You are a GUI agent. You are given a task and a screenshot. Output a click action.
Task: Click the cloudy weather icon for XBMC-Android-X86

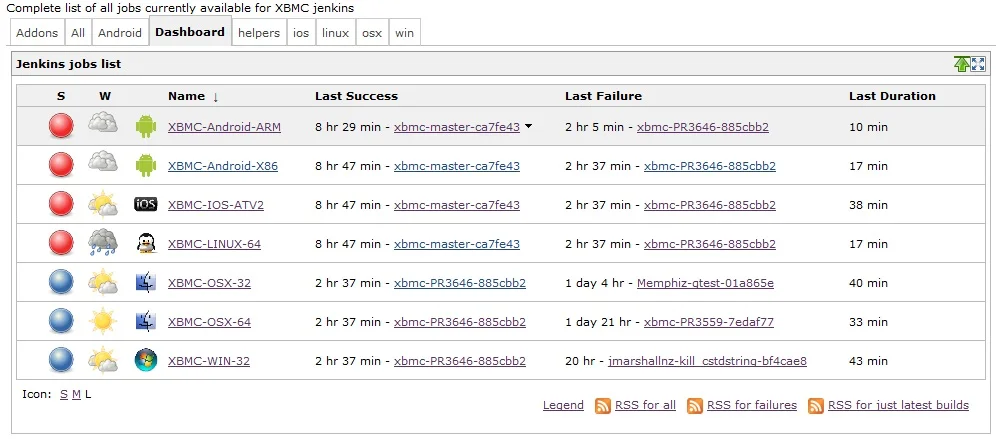click(103, 165)
